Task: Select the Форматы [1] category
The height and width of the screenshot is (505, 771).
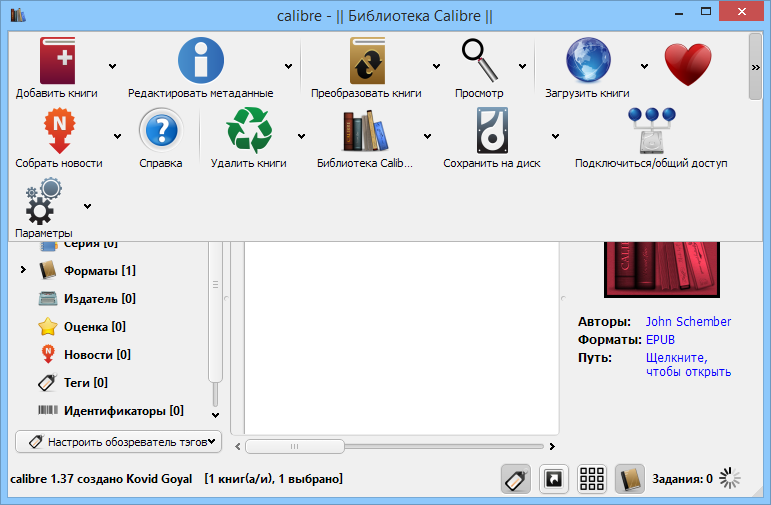Action: pyautogui.click(x=87, y=270)
